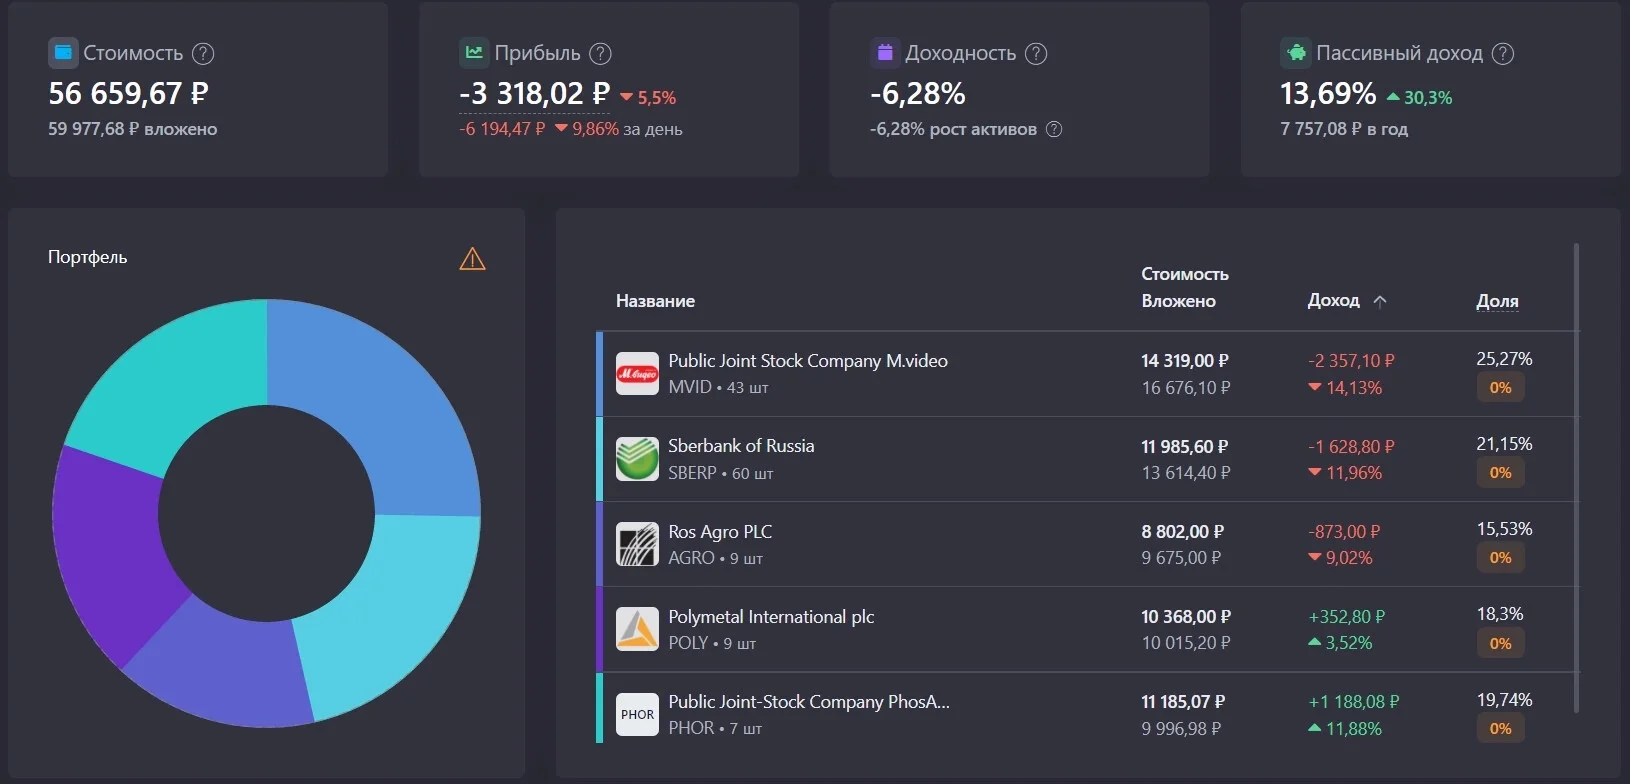The width and height of the screenshot is (1630, 784).
Task: Sort table by Доля column header
Action: (1497, 300)
